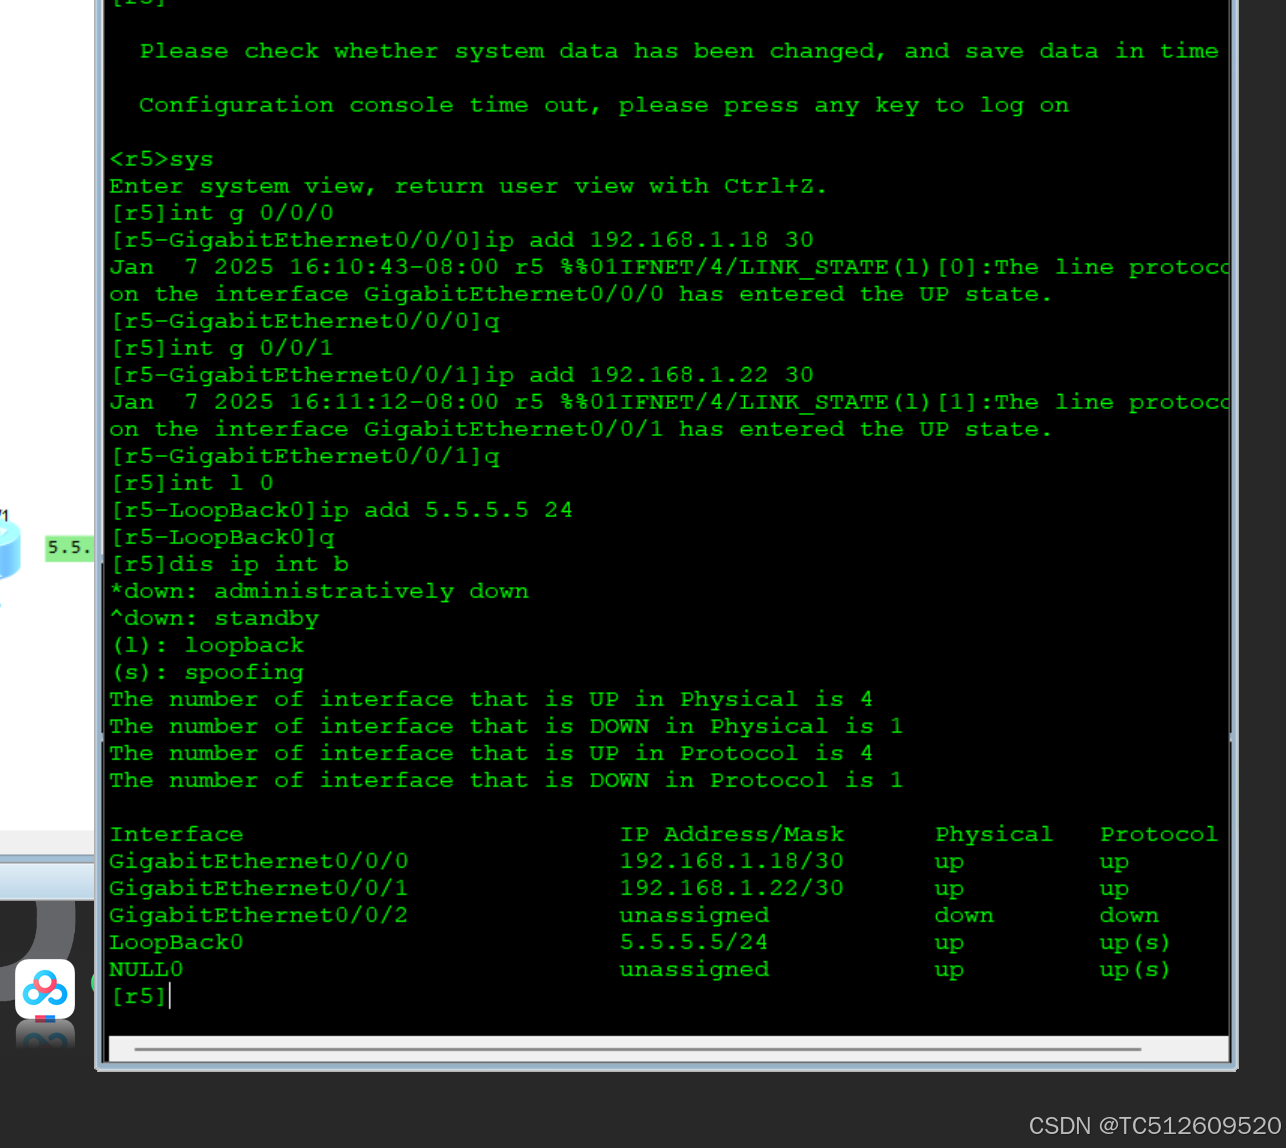1286x1148 pixels.
Task: Click '*down: administratively down' legend line
Action: coord(319,592)
